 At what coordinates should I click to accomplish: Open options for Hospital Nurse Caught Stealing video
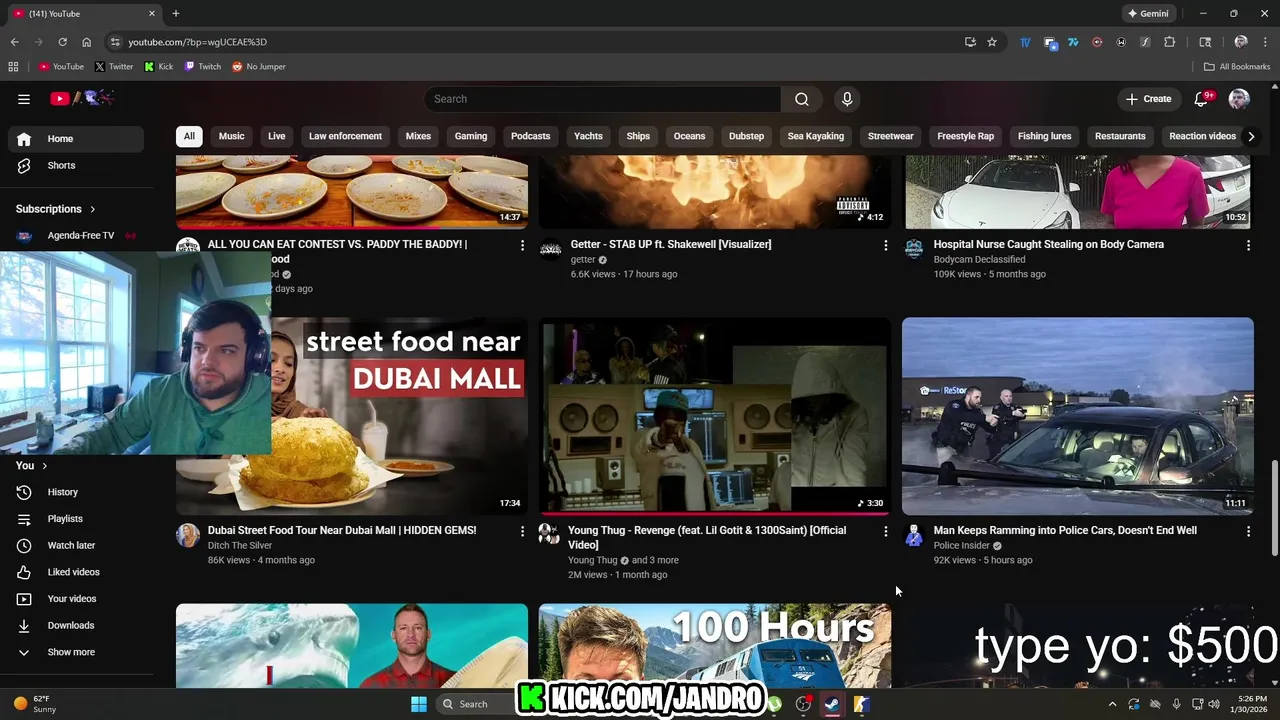tap(1248, 245)
